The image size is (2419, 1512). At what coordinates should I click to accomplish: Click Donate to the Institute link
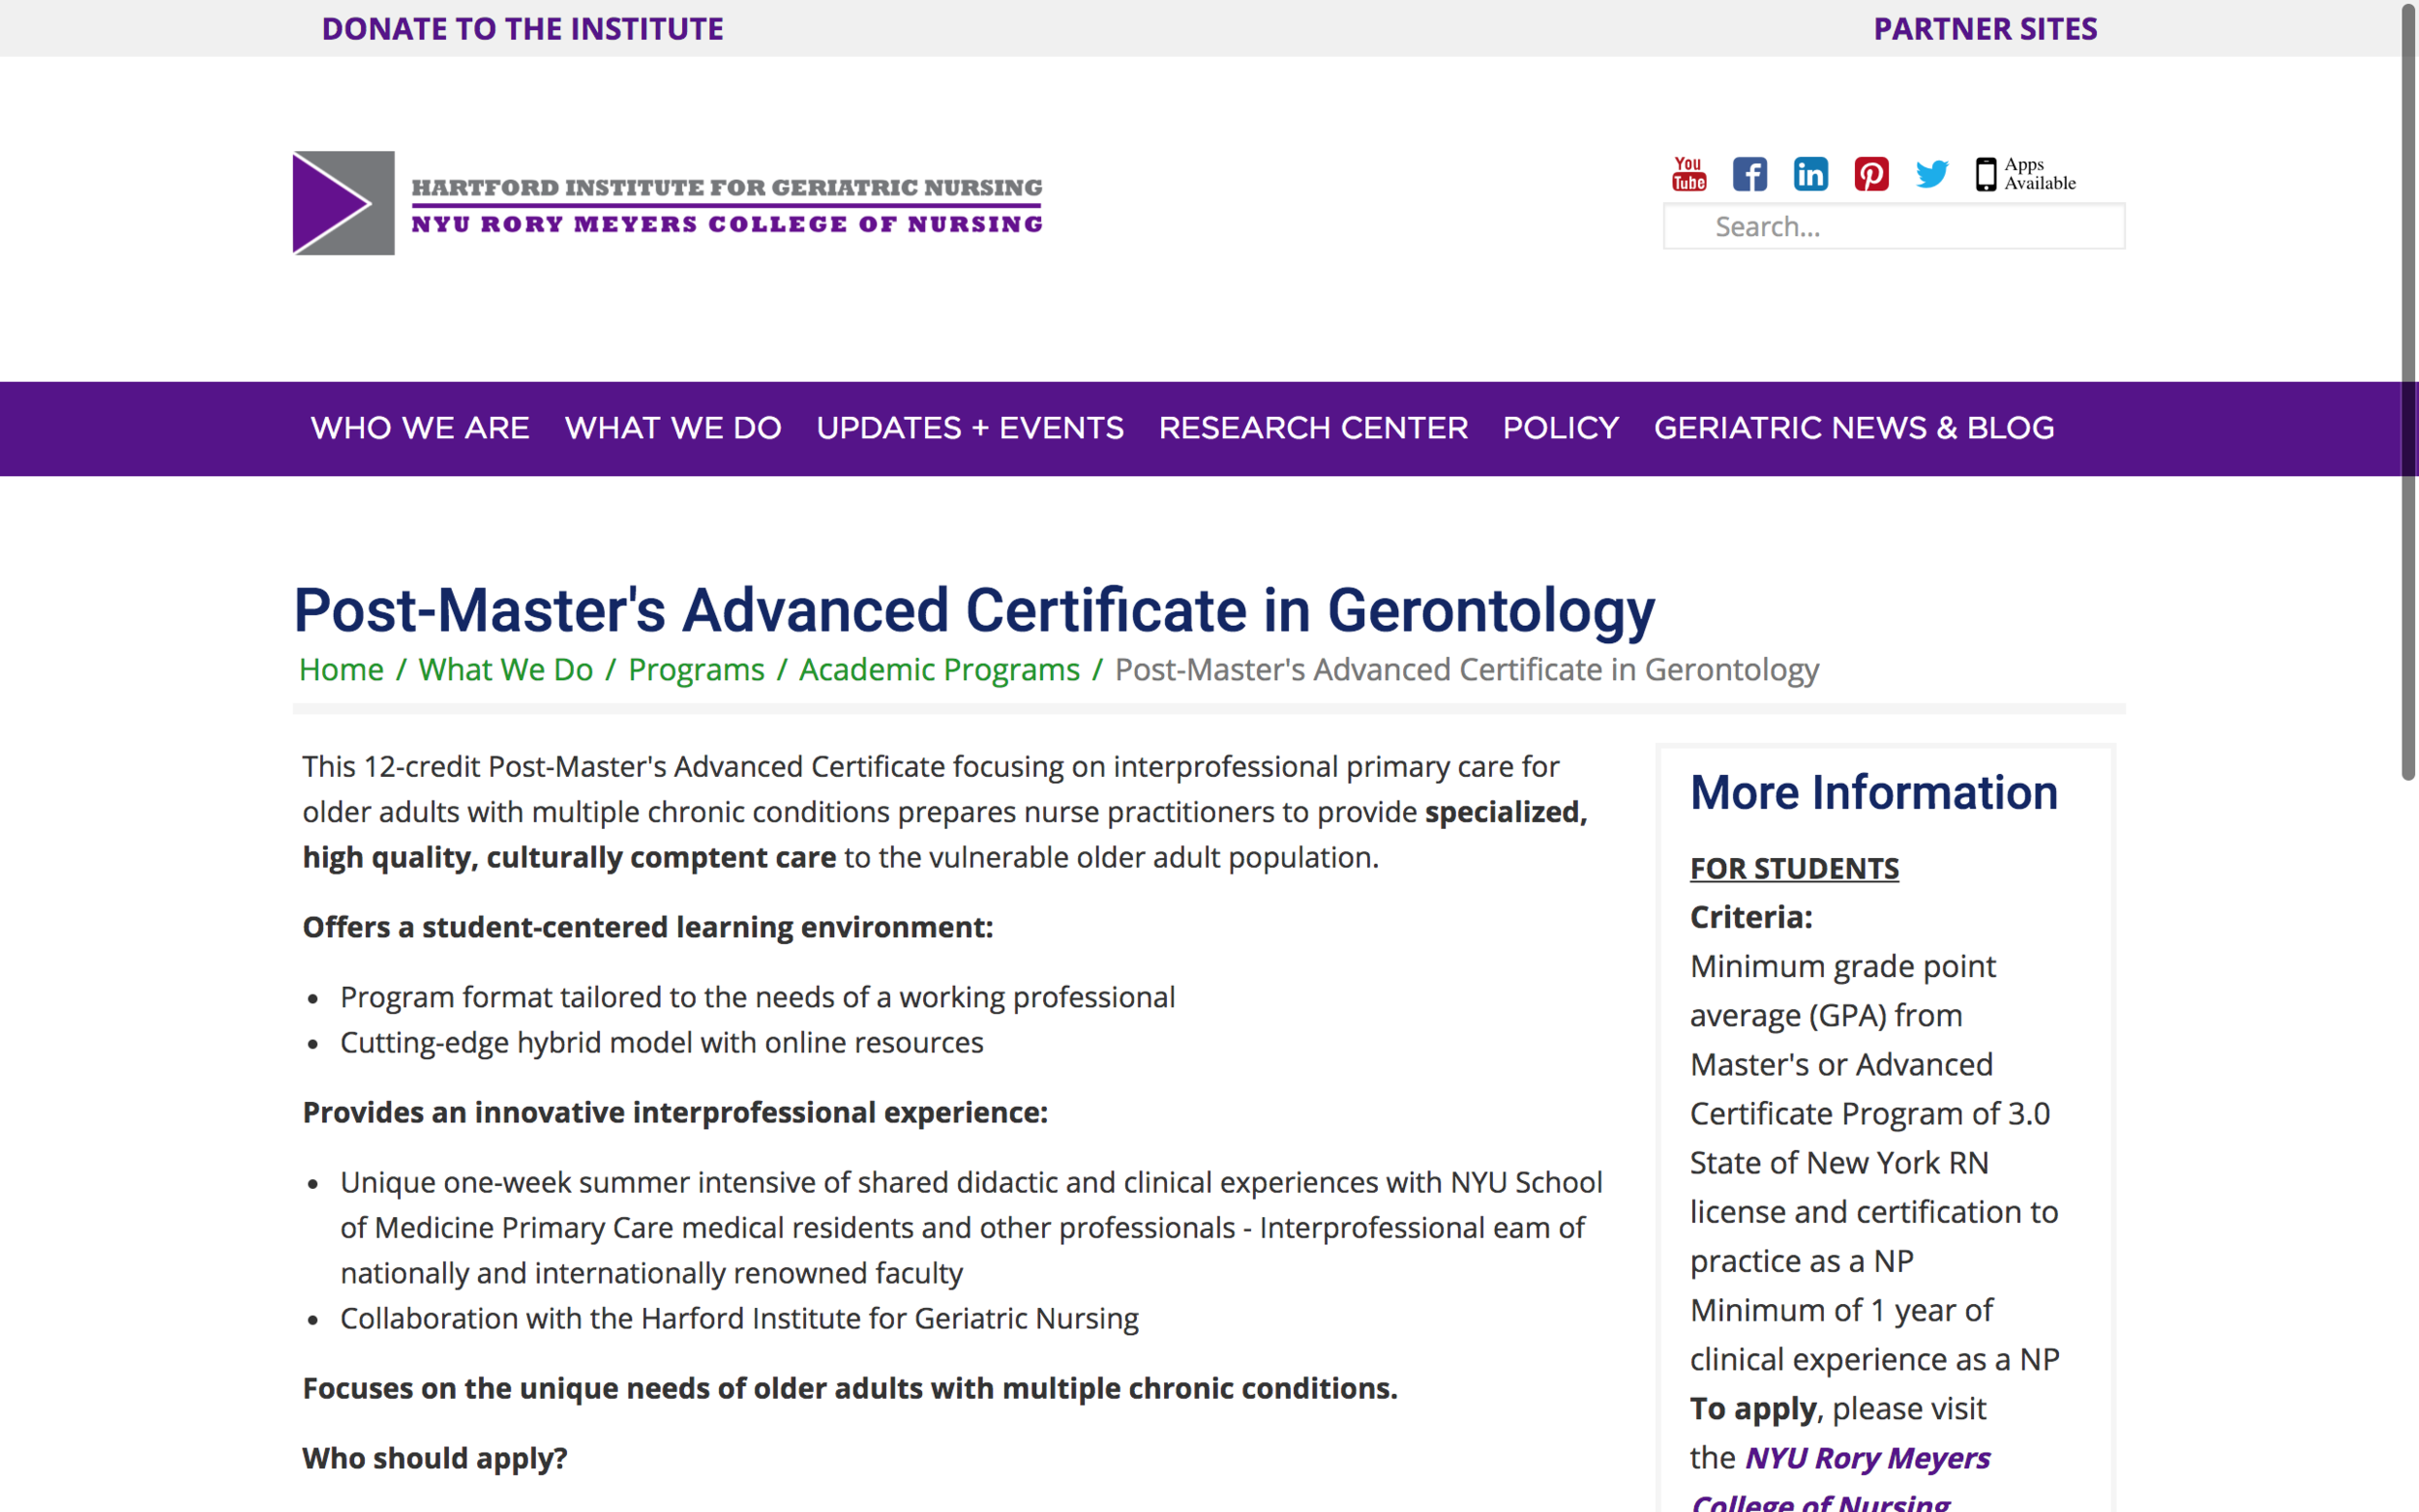[522, 29]
